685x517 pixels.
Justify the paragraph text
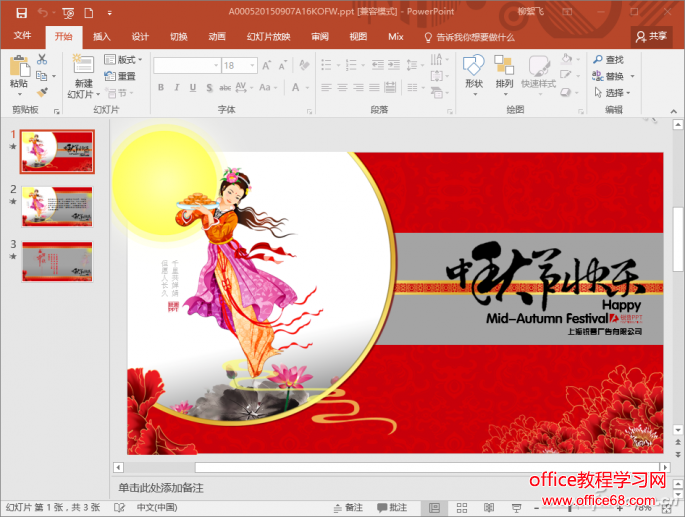(x=374, y=87)
